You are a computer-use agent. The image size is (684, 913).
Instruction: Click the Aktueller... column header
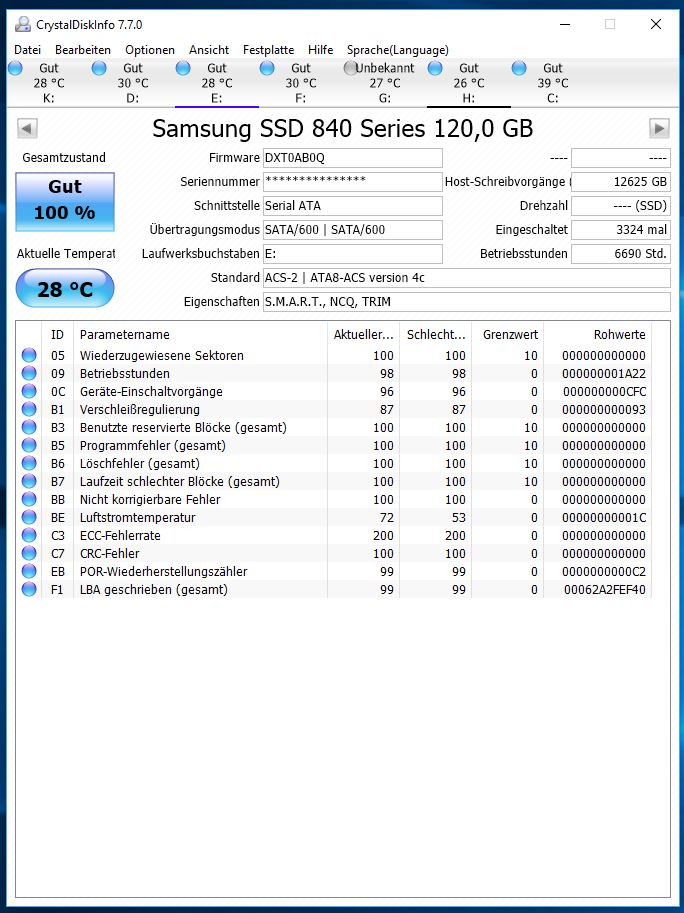[x=363, y=335]
